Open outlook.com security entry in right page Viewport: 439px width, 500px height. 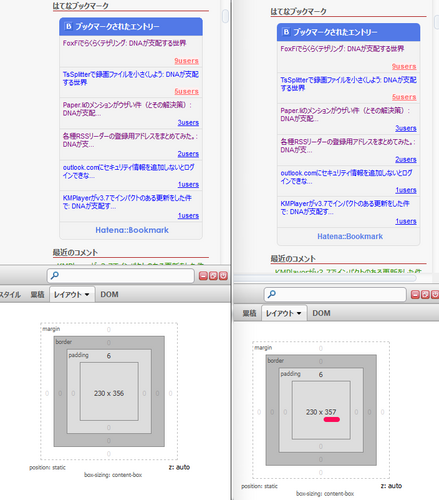coord(346,177)
